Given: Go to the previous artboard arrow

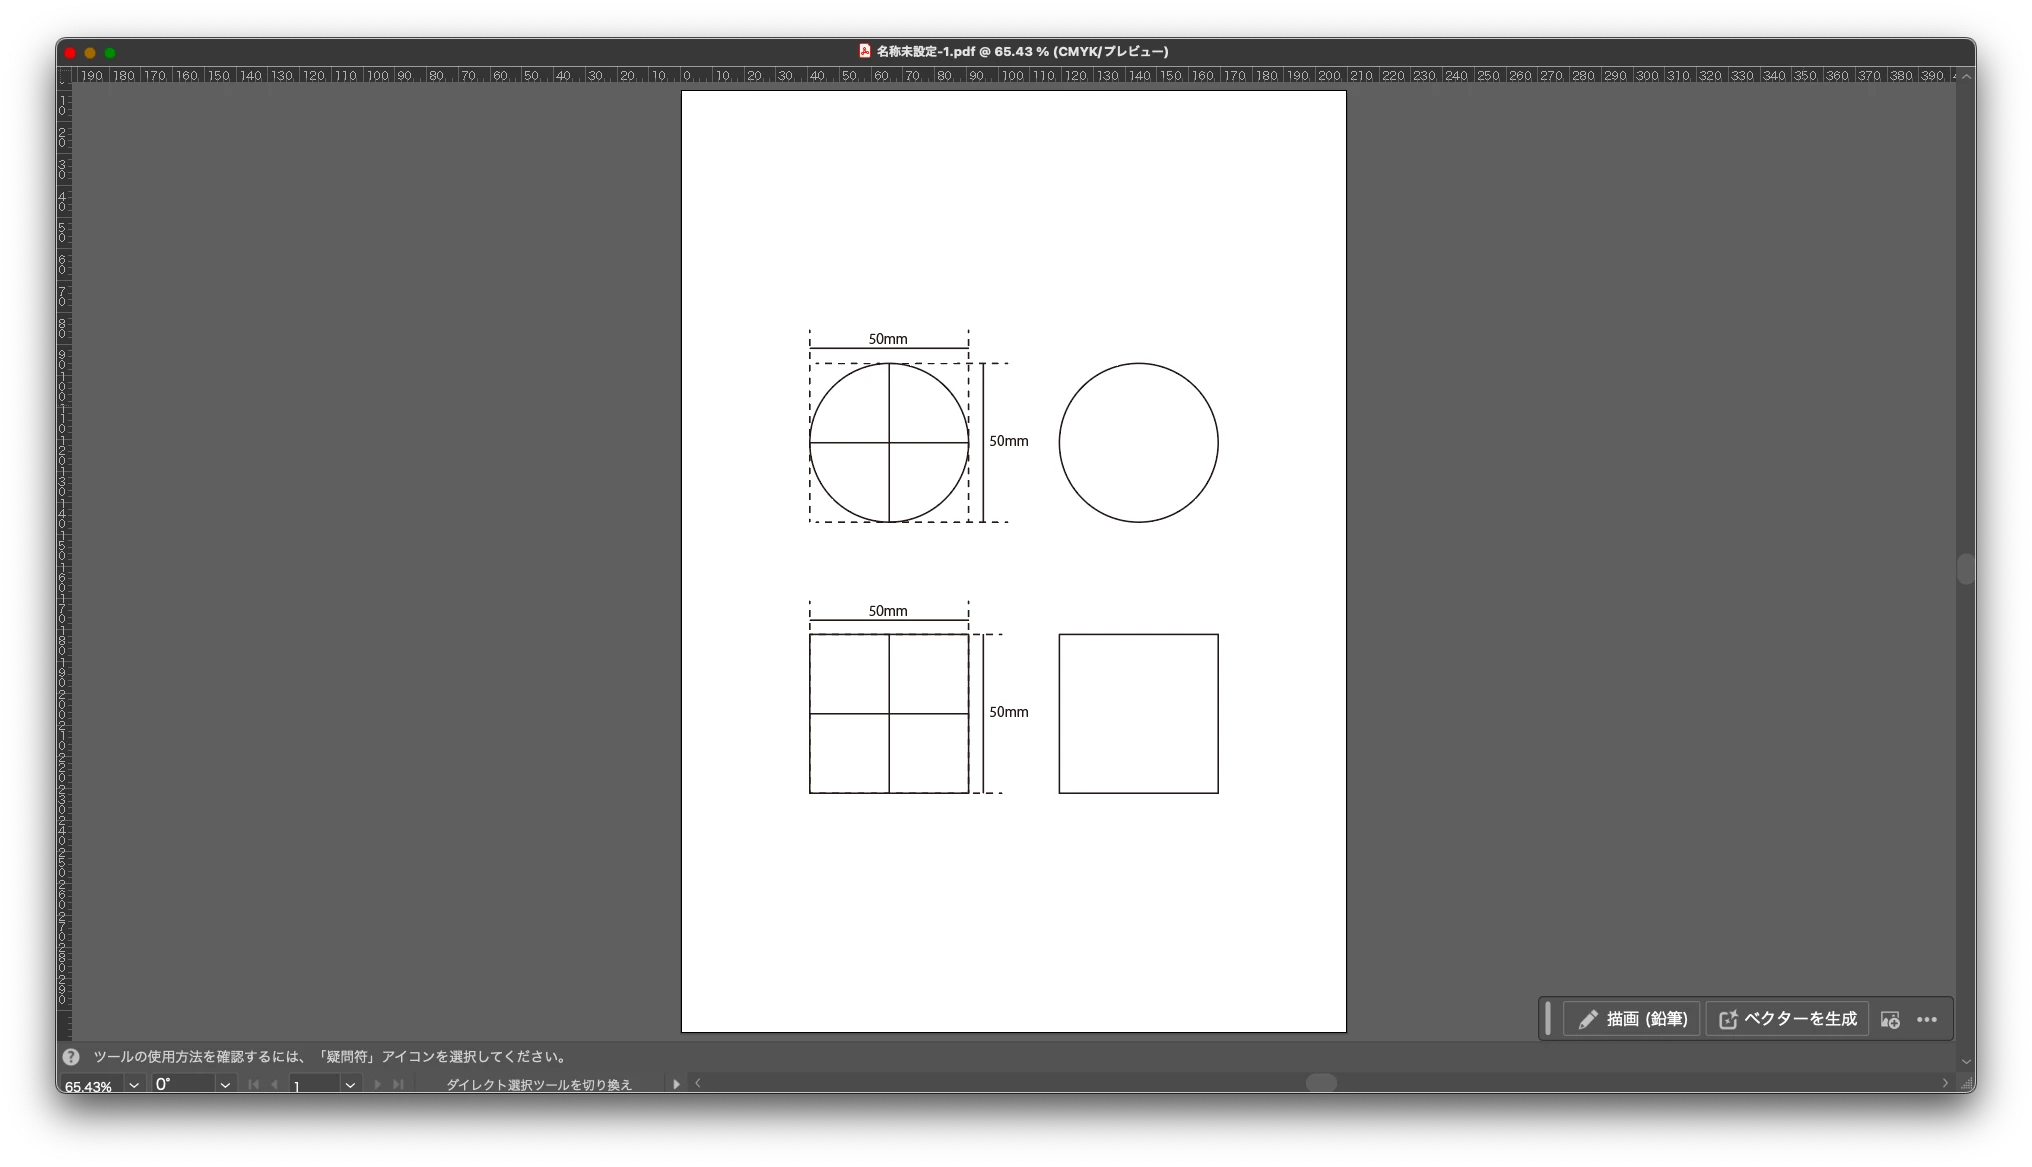Looking at the screenshot, I should [274, 1085].
